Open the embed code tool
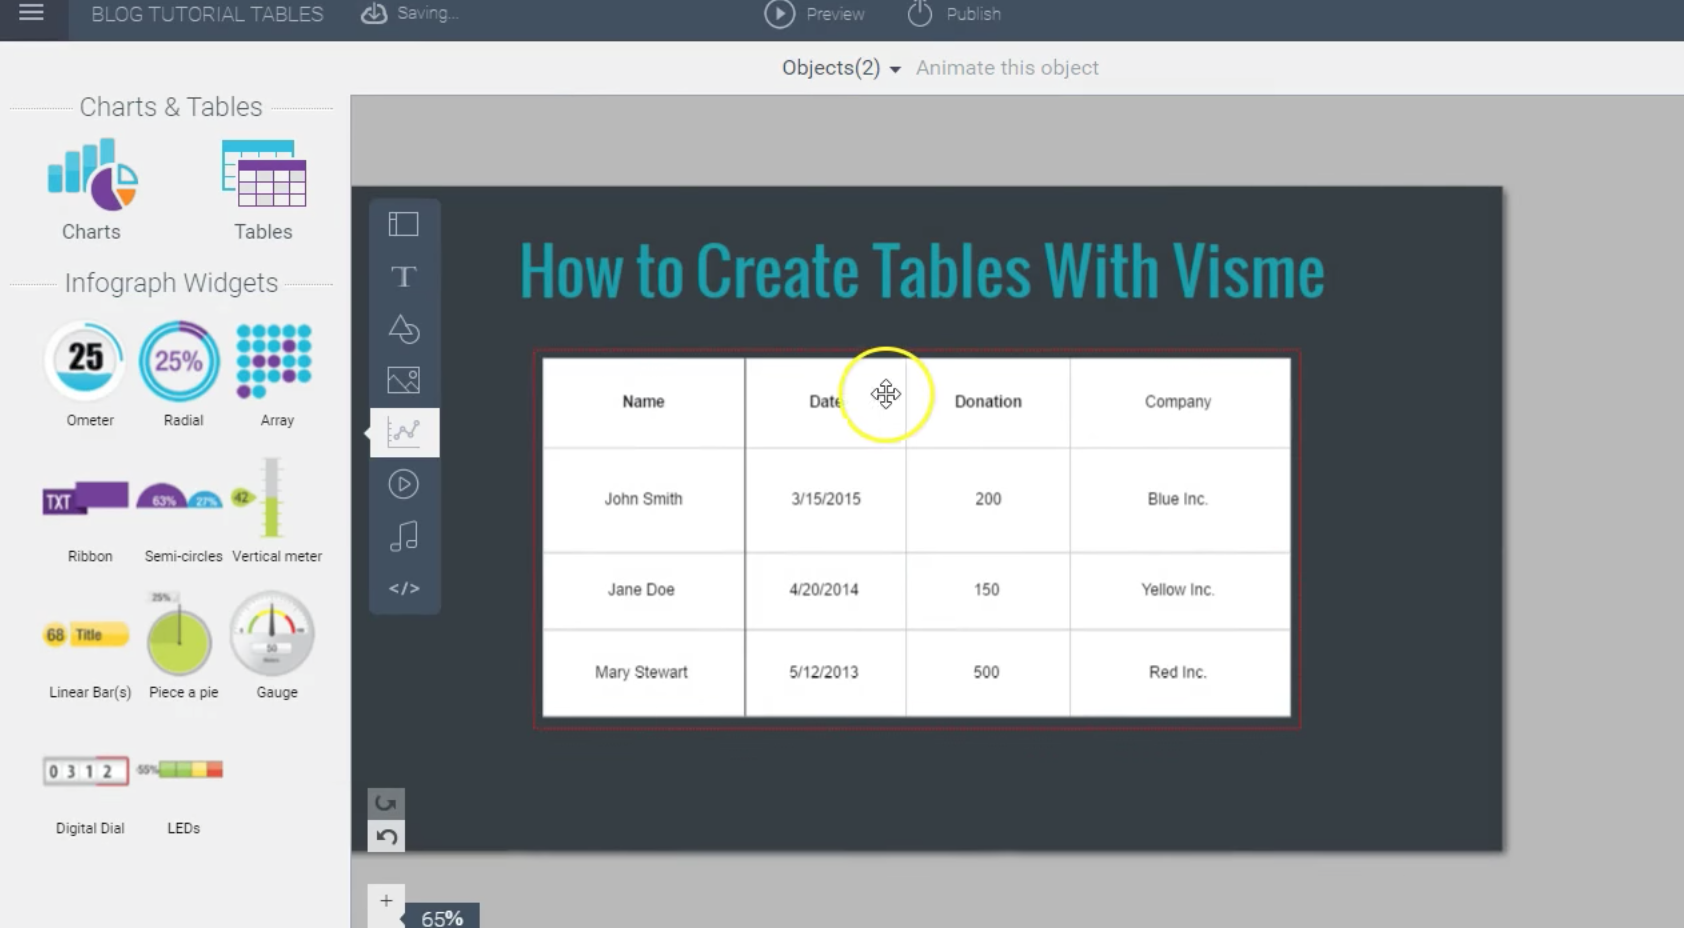This screenshot has height=928, width=1684. tap(404, 589)
